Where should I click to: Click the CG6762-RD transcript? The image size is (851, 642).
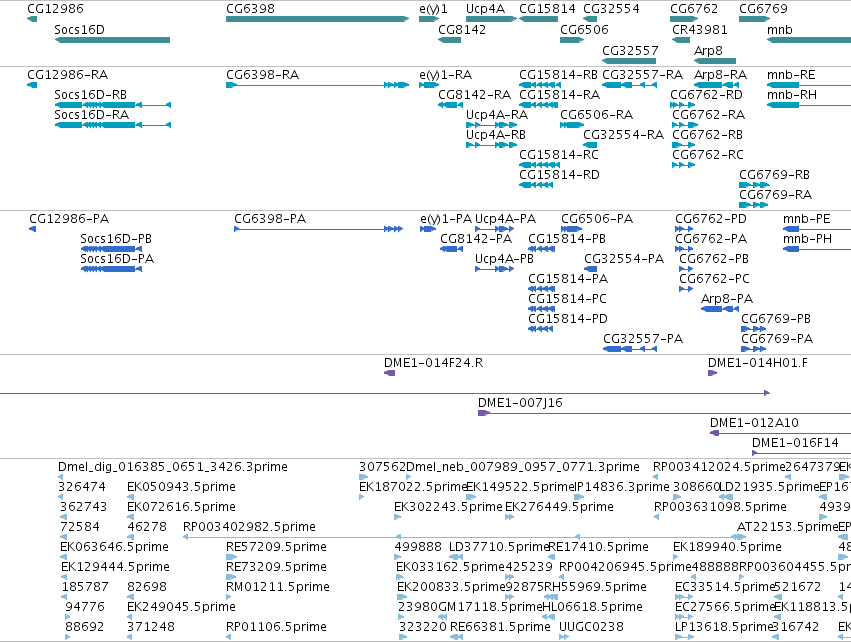click(684, 105)
